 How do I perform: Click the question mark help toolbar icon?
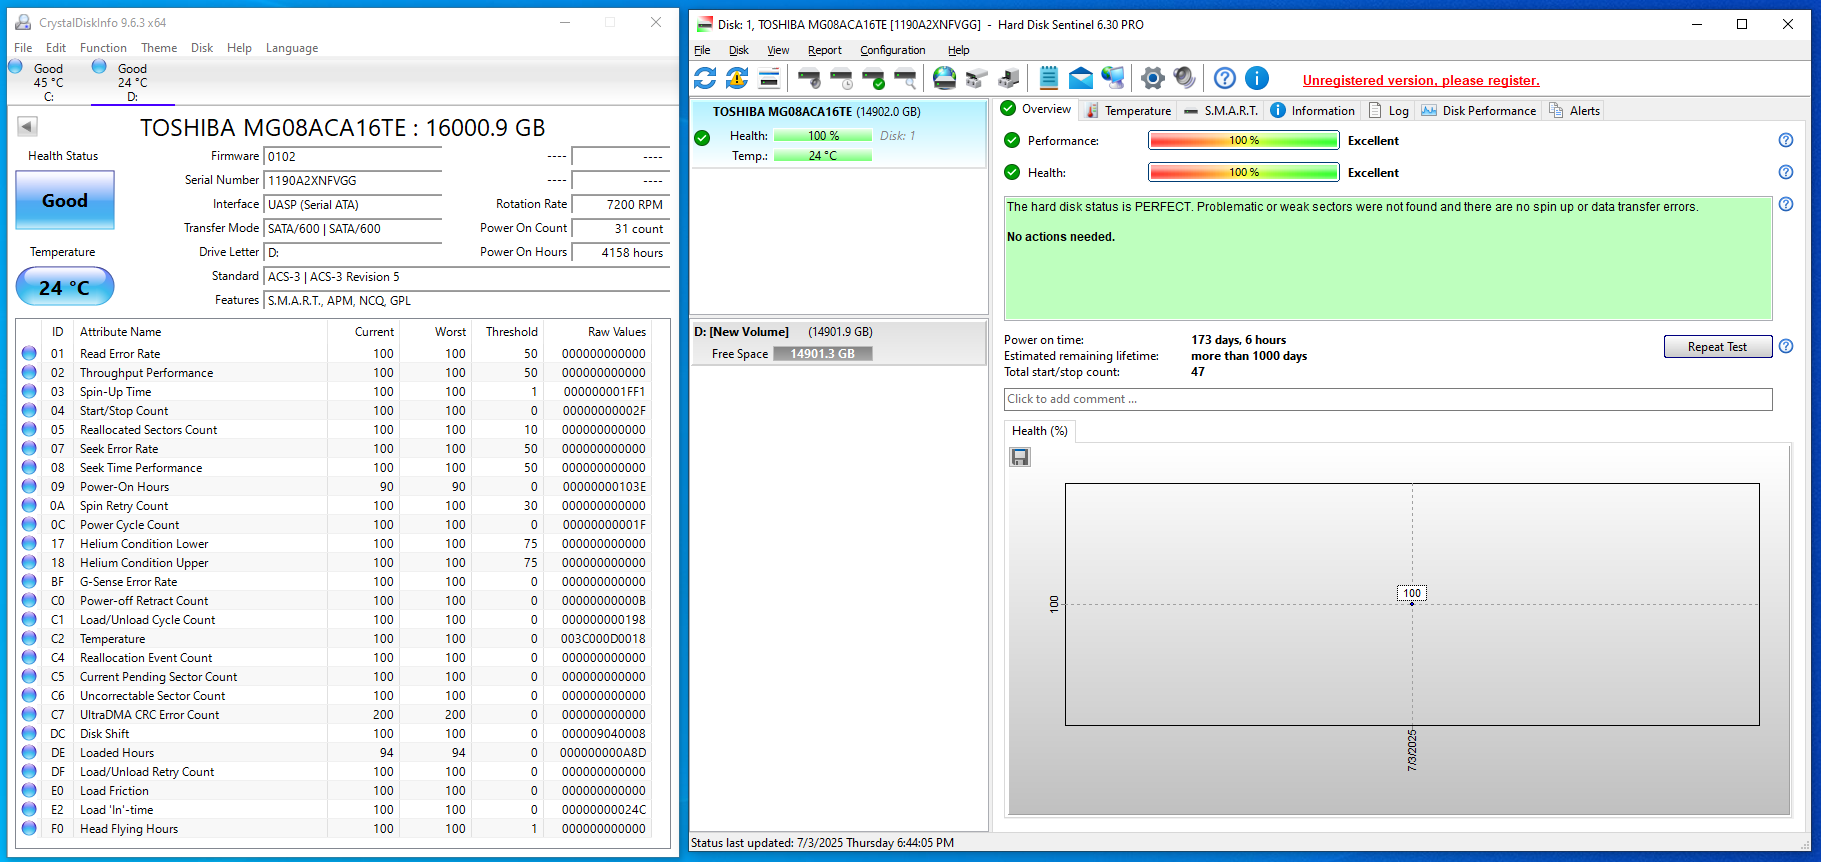tap(1225, 78)
